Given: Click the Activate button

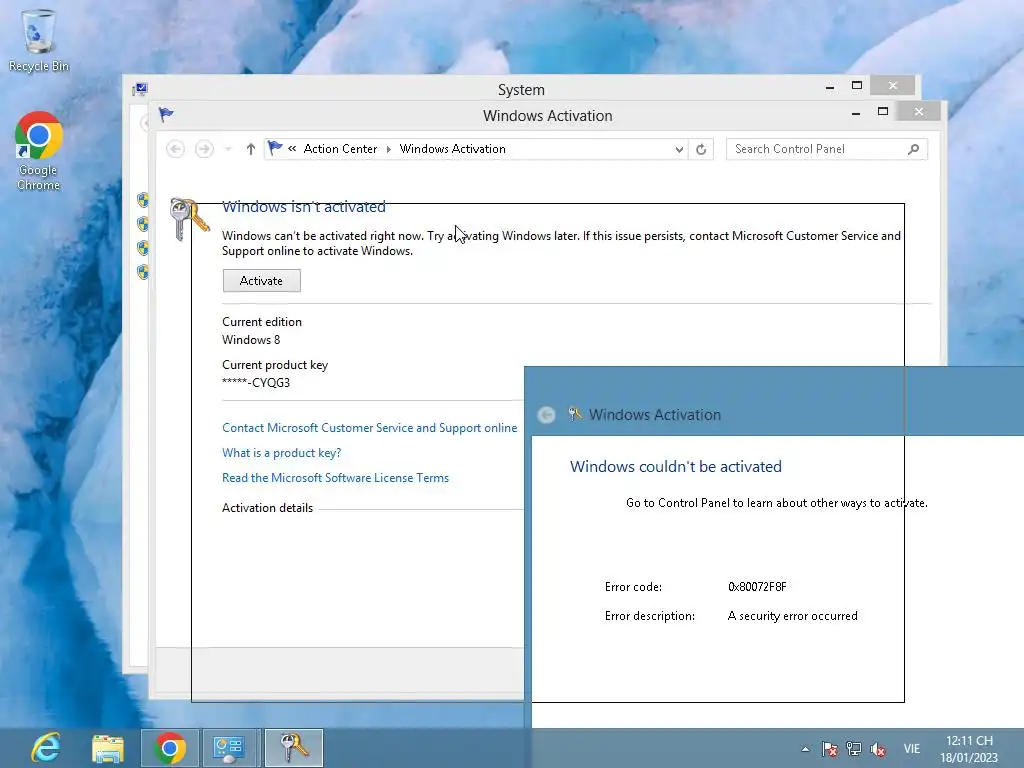Looking at the screenshot, I should pyautogui.click(x=261, y=281).
